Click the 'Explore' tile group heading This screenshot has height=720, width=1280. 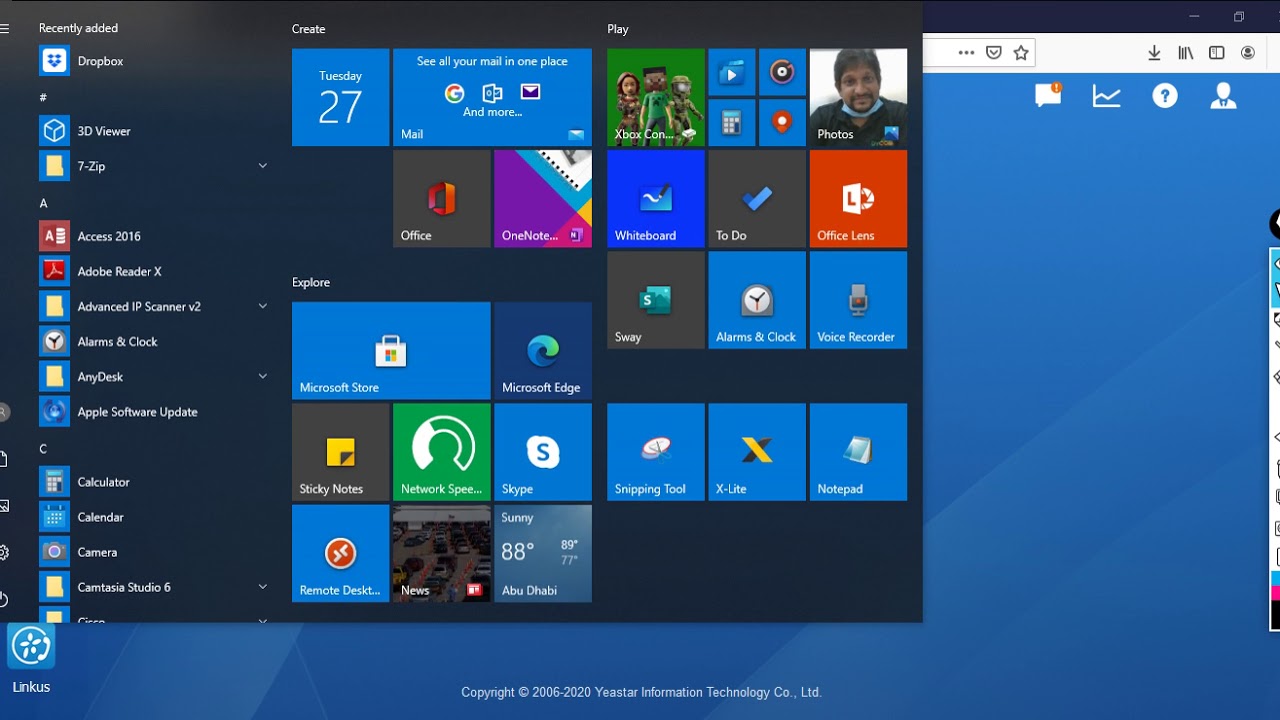click(x=311, y=282)
